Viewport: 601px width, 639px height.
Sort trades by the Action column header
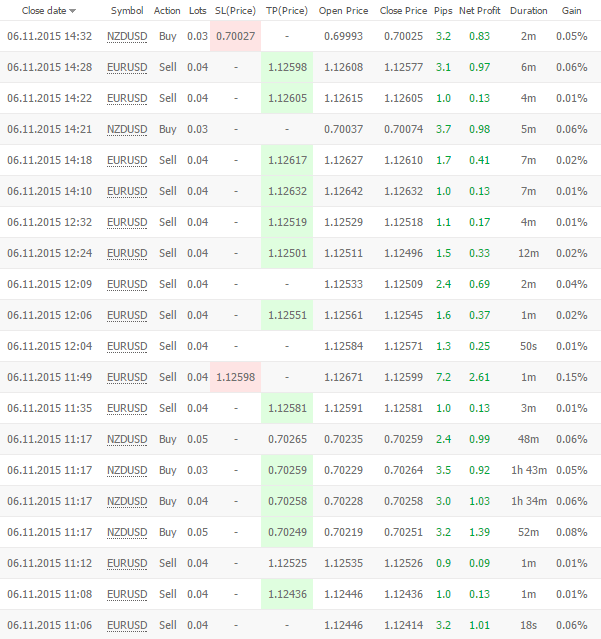[x=167, y=11]
